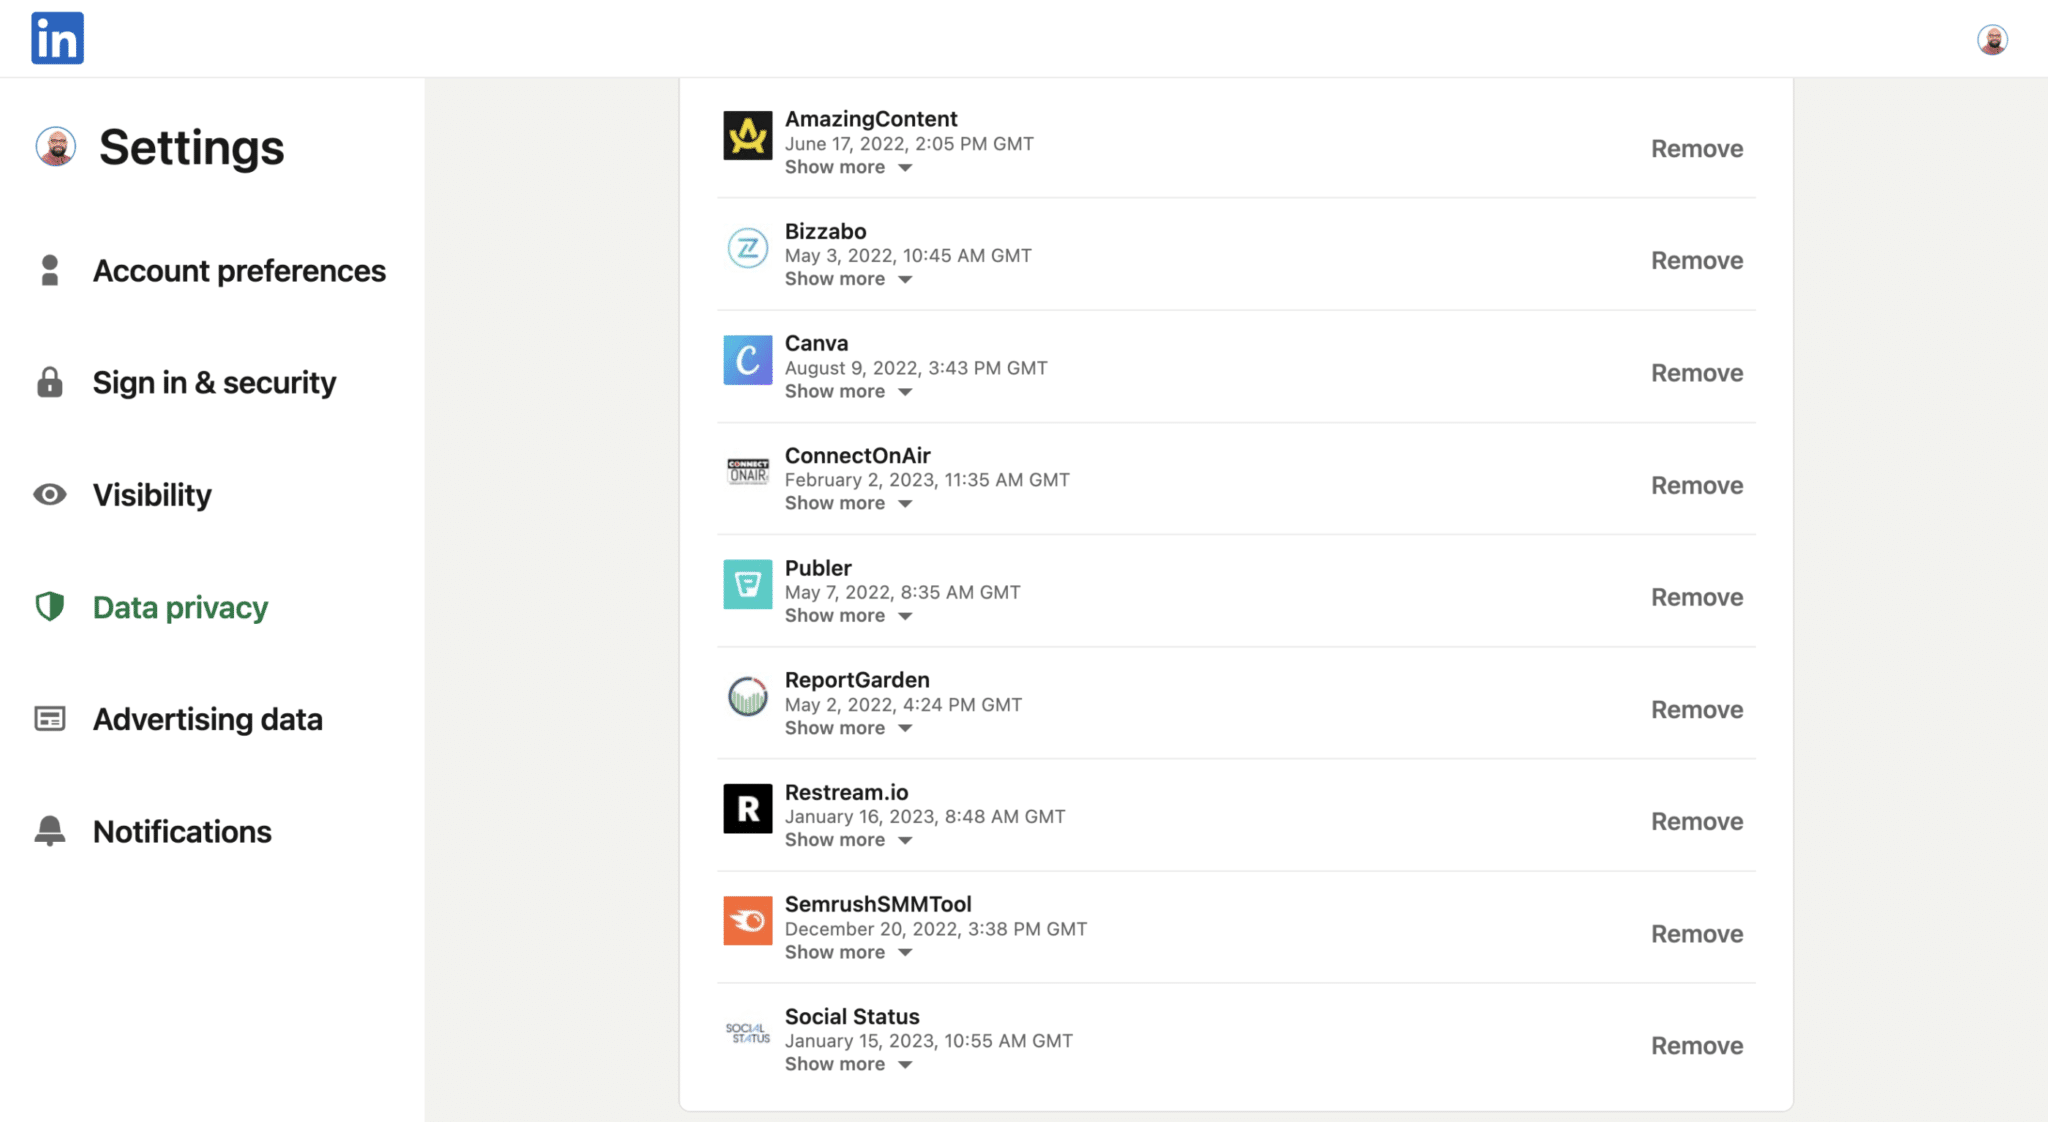
Task: Click date 'January 16, 2023, 8:48 AM GMT'
Action: point(925,817)
